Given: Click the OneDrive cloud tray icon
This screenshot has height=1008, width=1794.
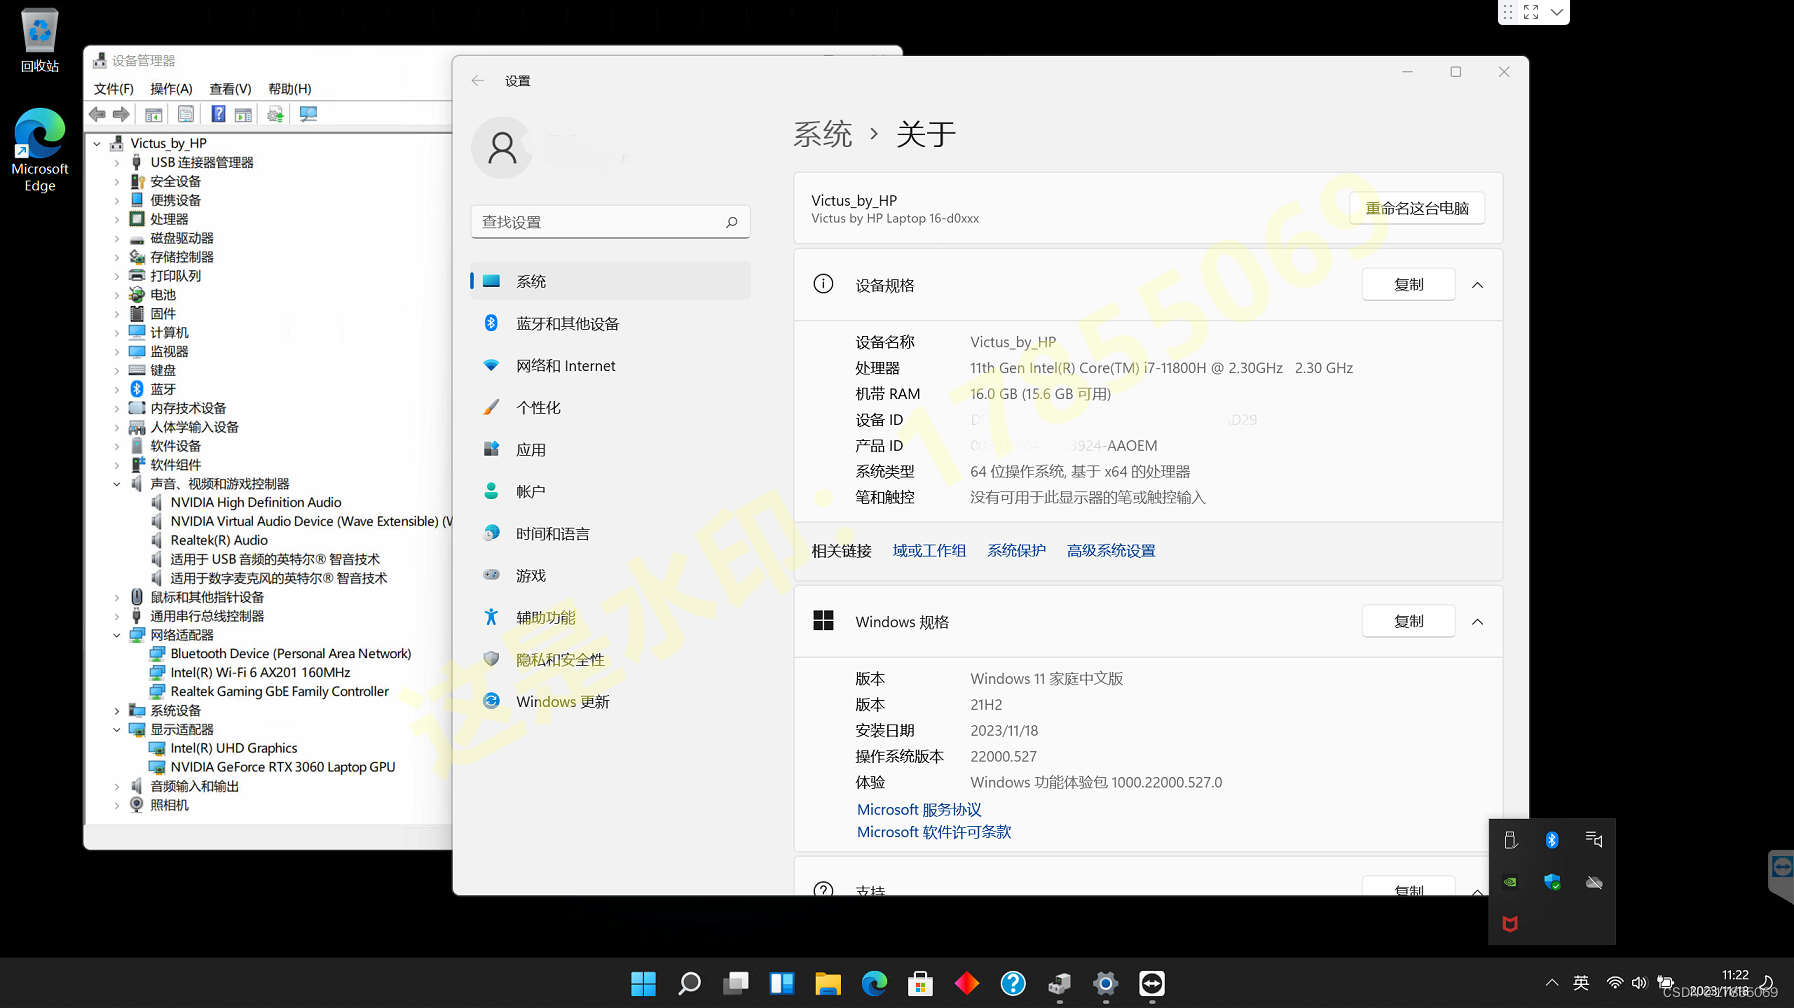Looking at the screenshot, I should [x=1594, y=882].
